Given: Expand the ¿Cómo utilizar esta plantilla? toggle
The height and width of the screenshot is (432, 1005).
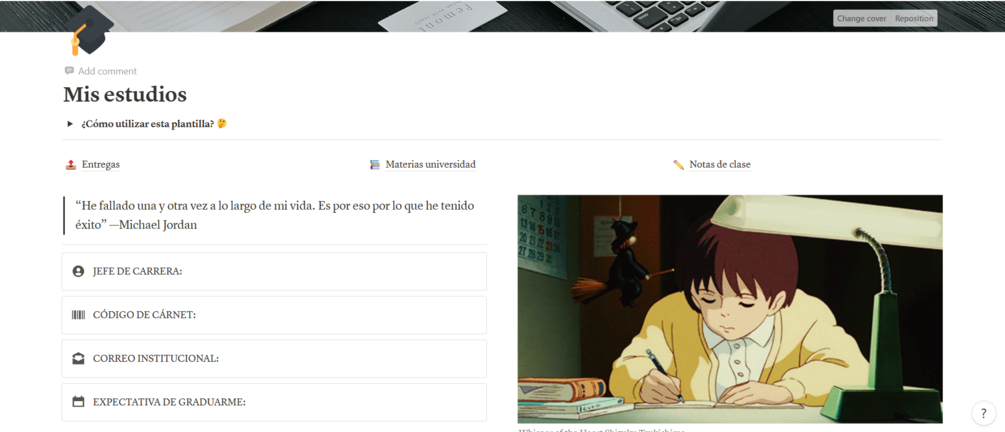Looking at the screenshot, I should (70, 124).
